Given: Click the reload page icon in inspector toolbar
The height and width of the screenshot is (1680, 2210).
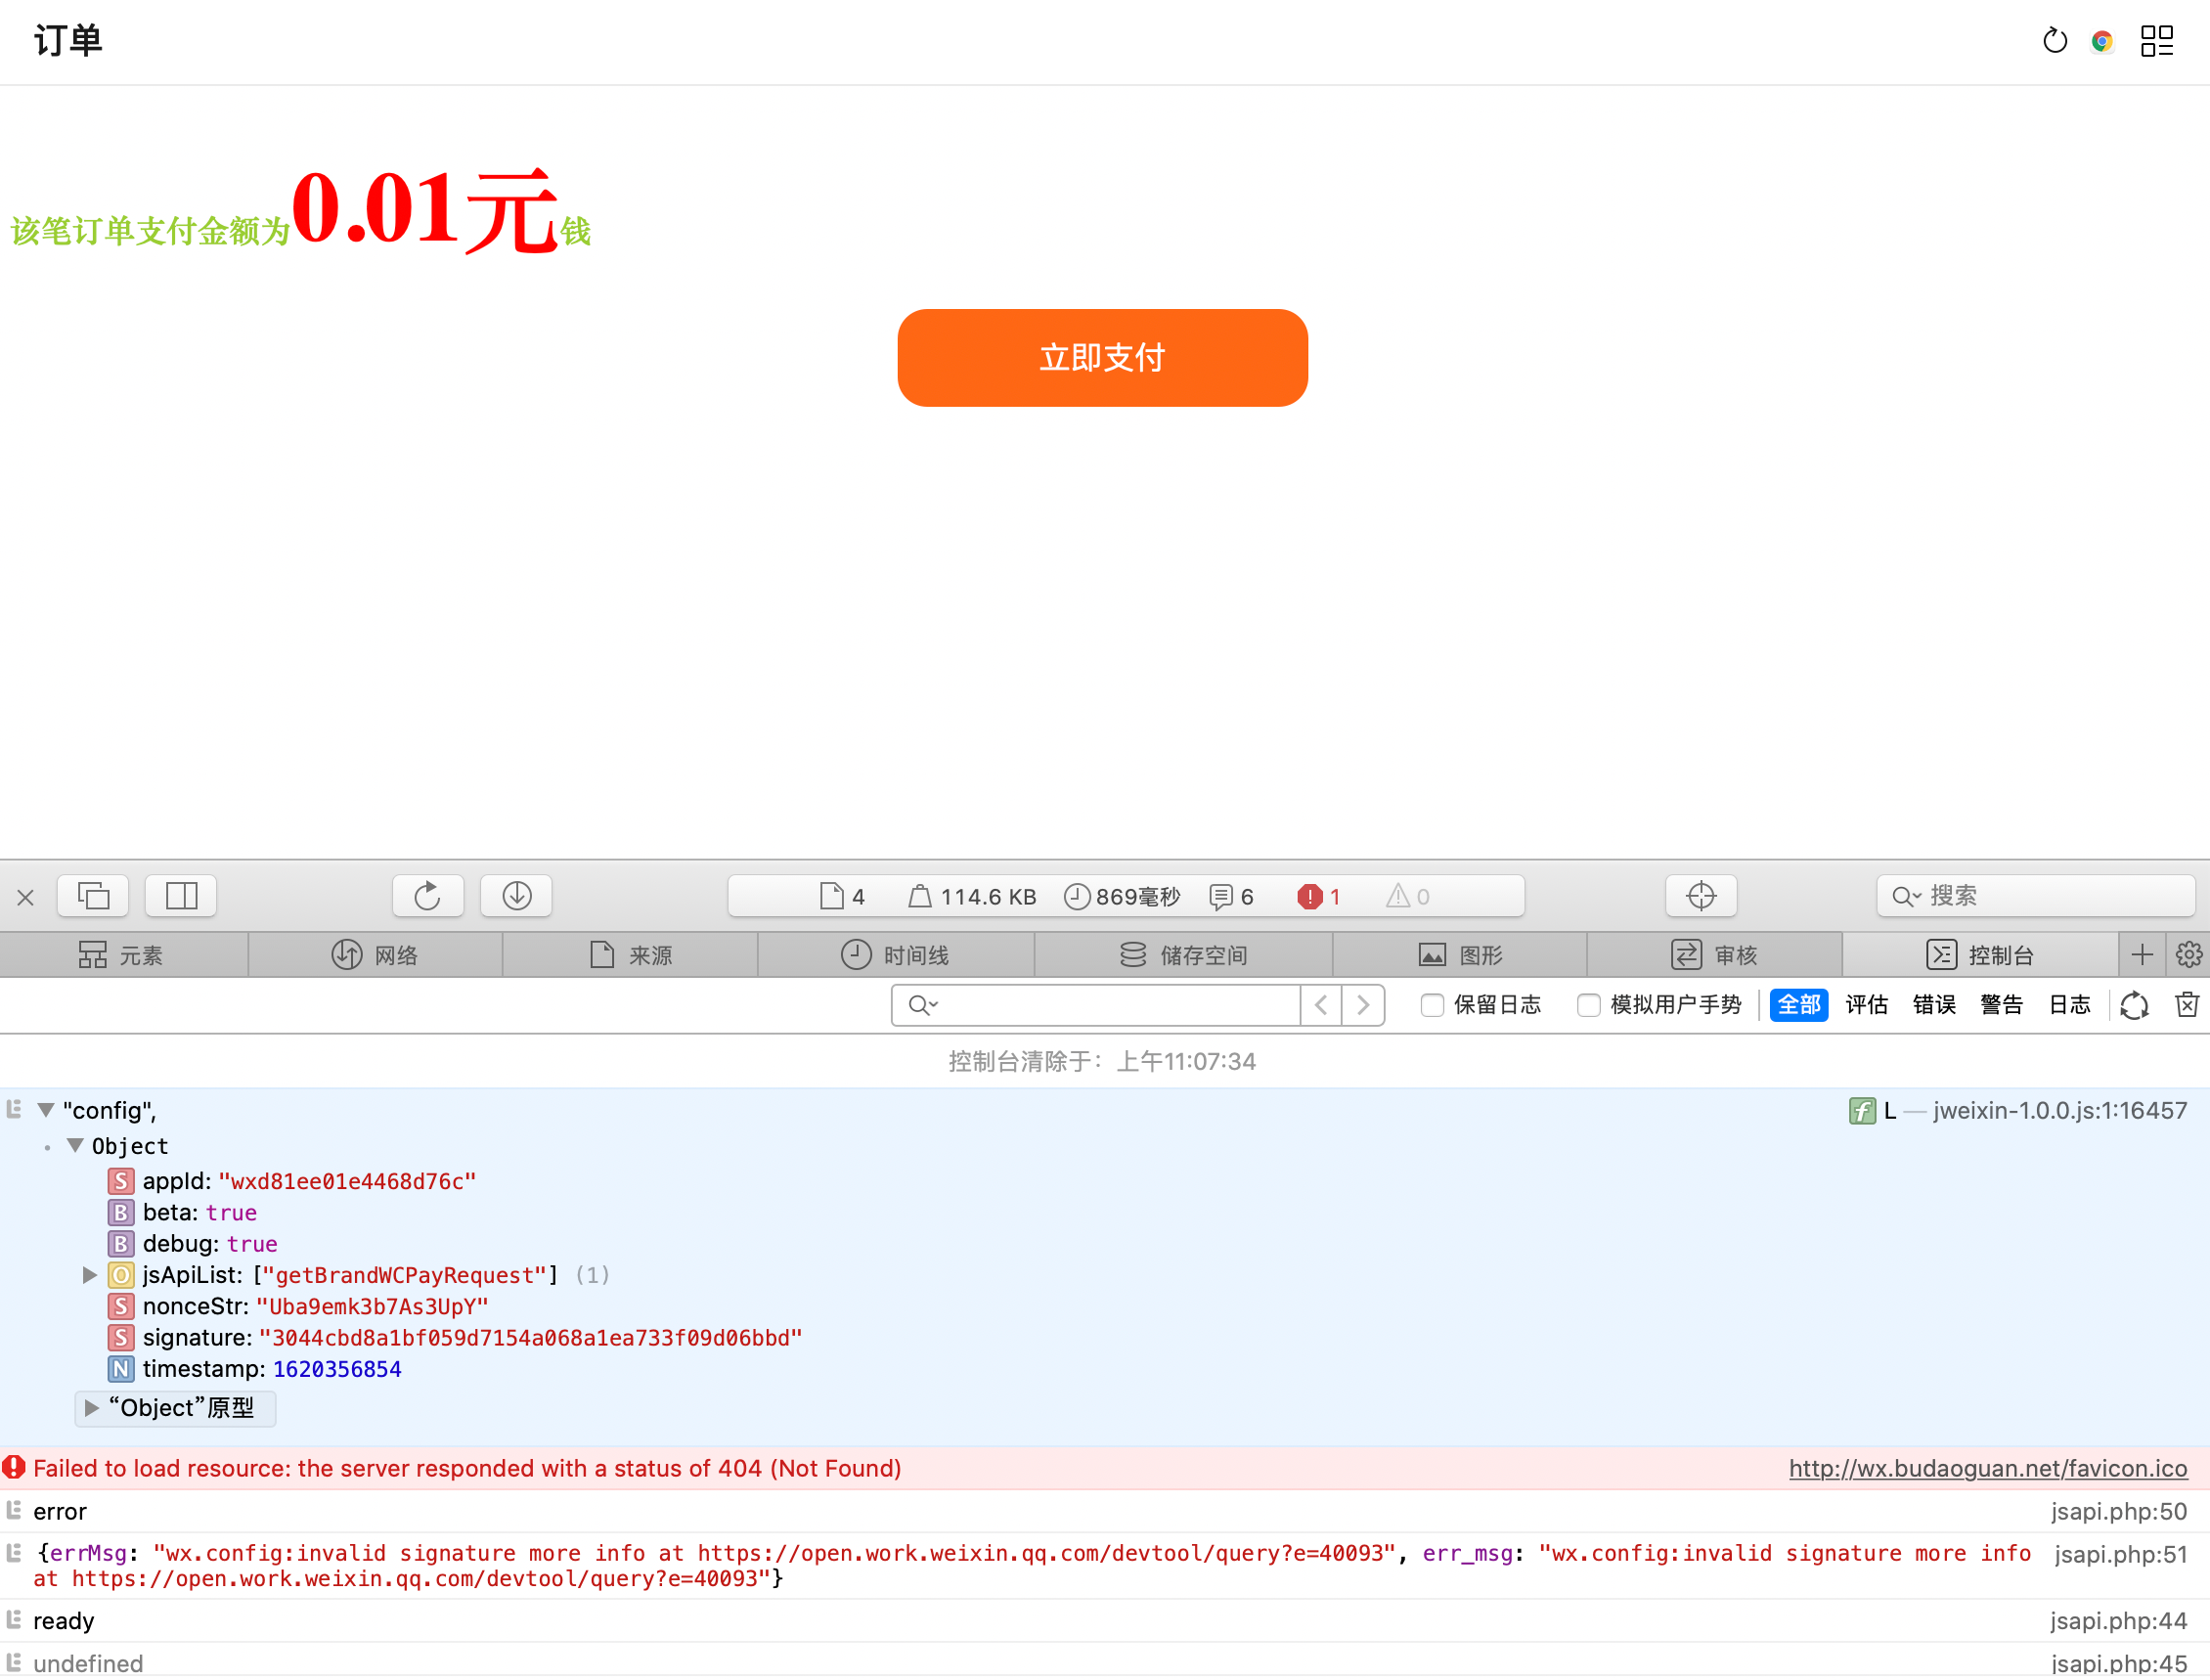Looking at the screenshot, I should pos(427,896).
